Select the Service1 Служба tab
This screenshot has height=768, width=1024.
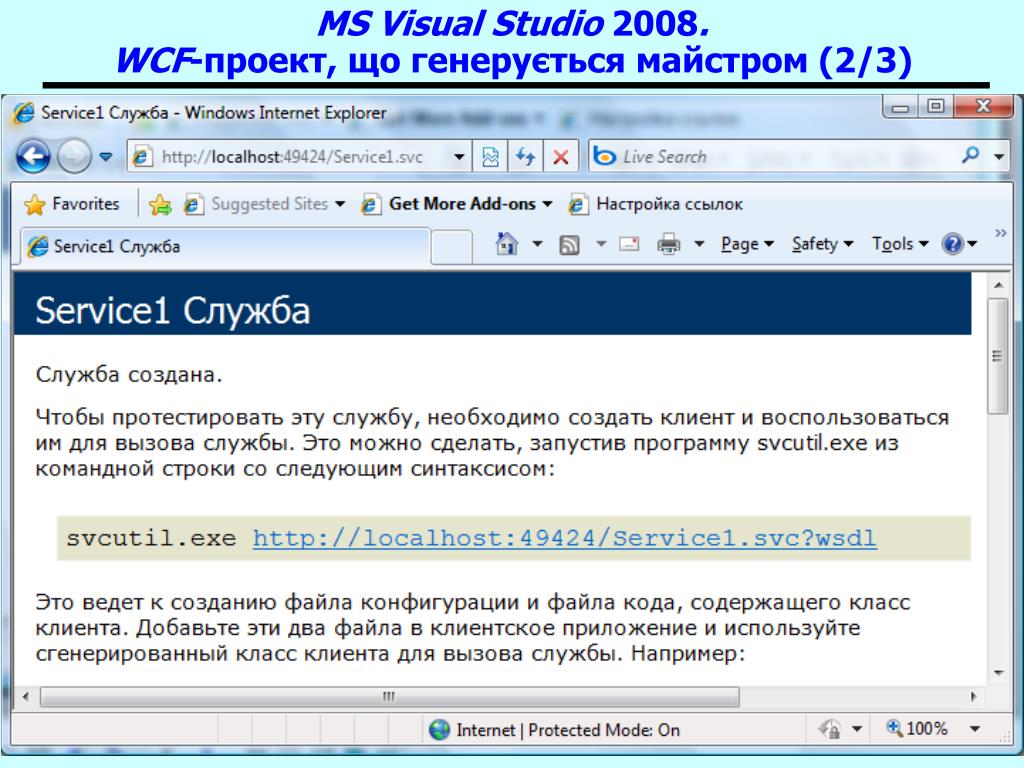tap(225, 246)
